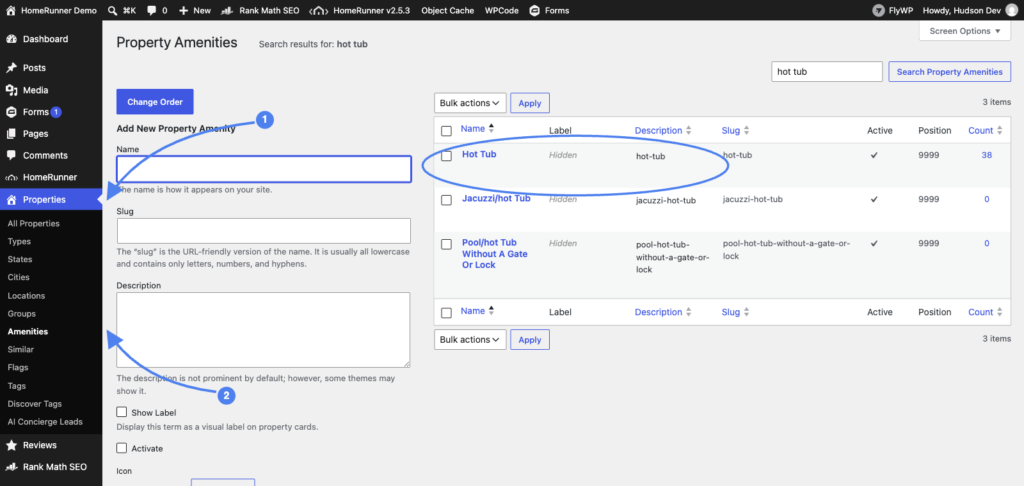Open the Tags submenu item

tap(17, 386)
